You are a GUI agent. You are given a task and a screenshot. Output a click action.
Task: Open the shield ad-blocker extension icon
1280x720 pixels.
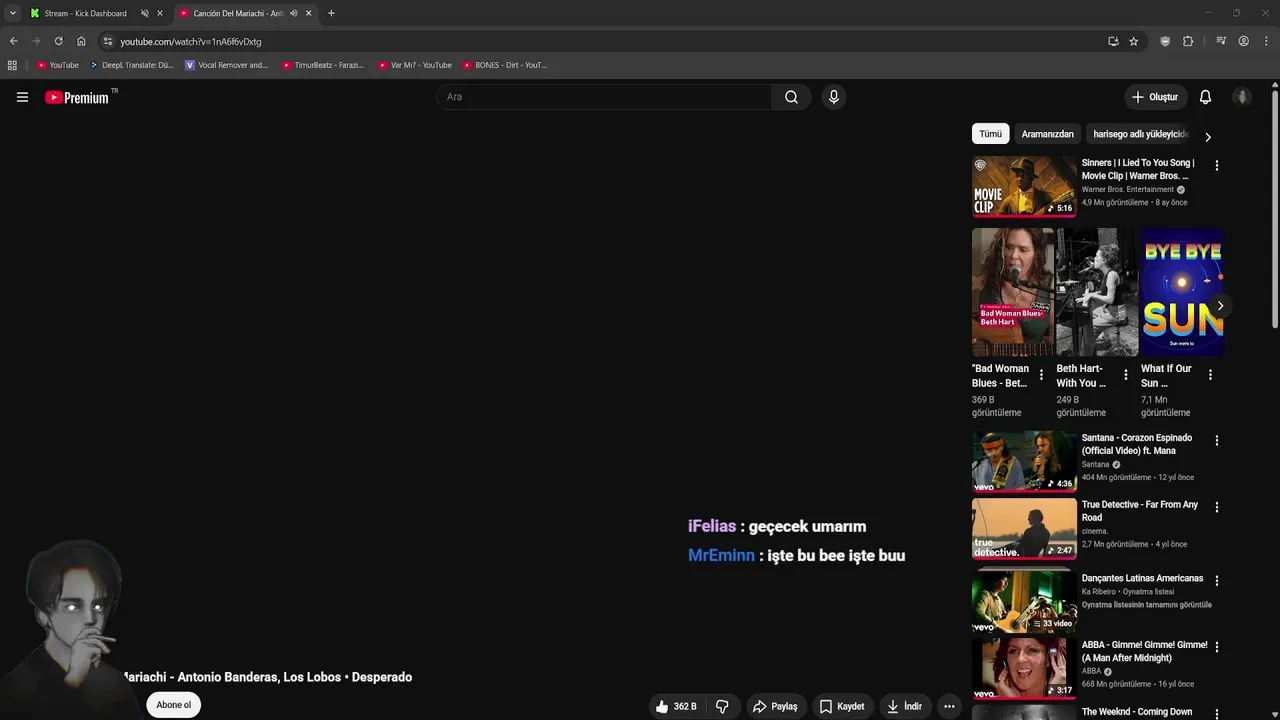[x=1165, y=41]
